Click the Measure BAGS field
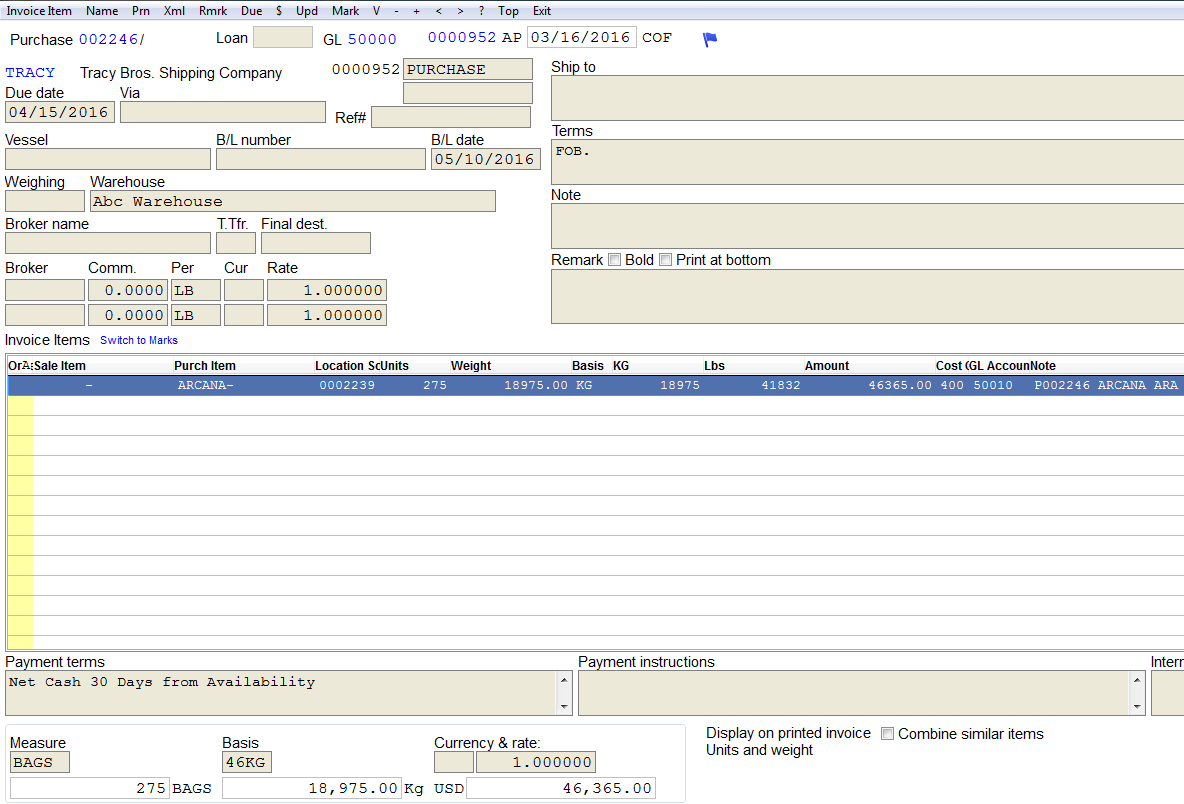Image resolution: width=1184 pixels, height=804 pixels. coord(40,762)
